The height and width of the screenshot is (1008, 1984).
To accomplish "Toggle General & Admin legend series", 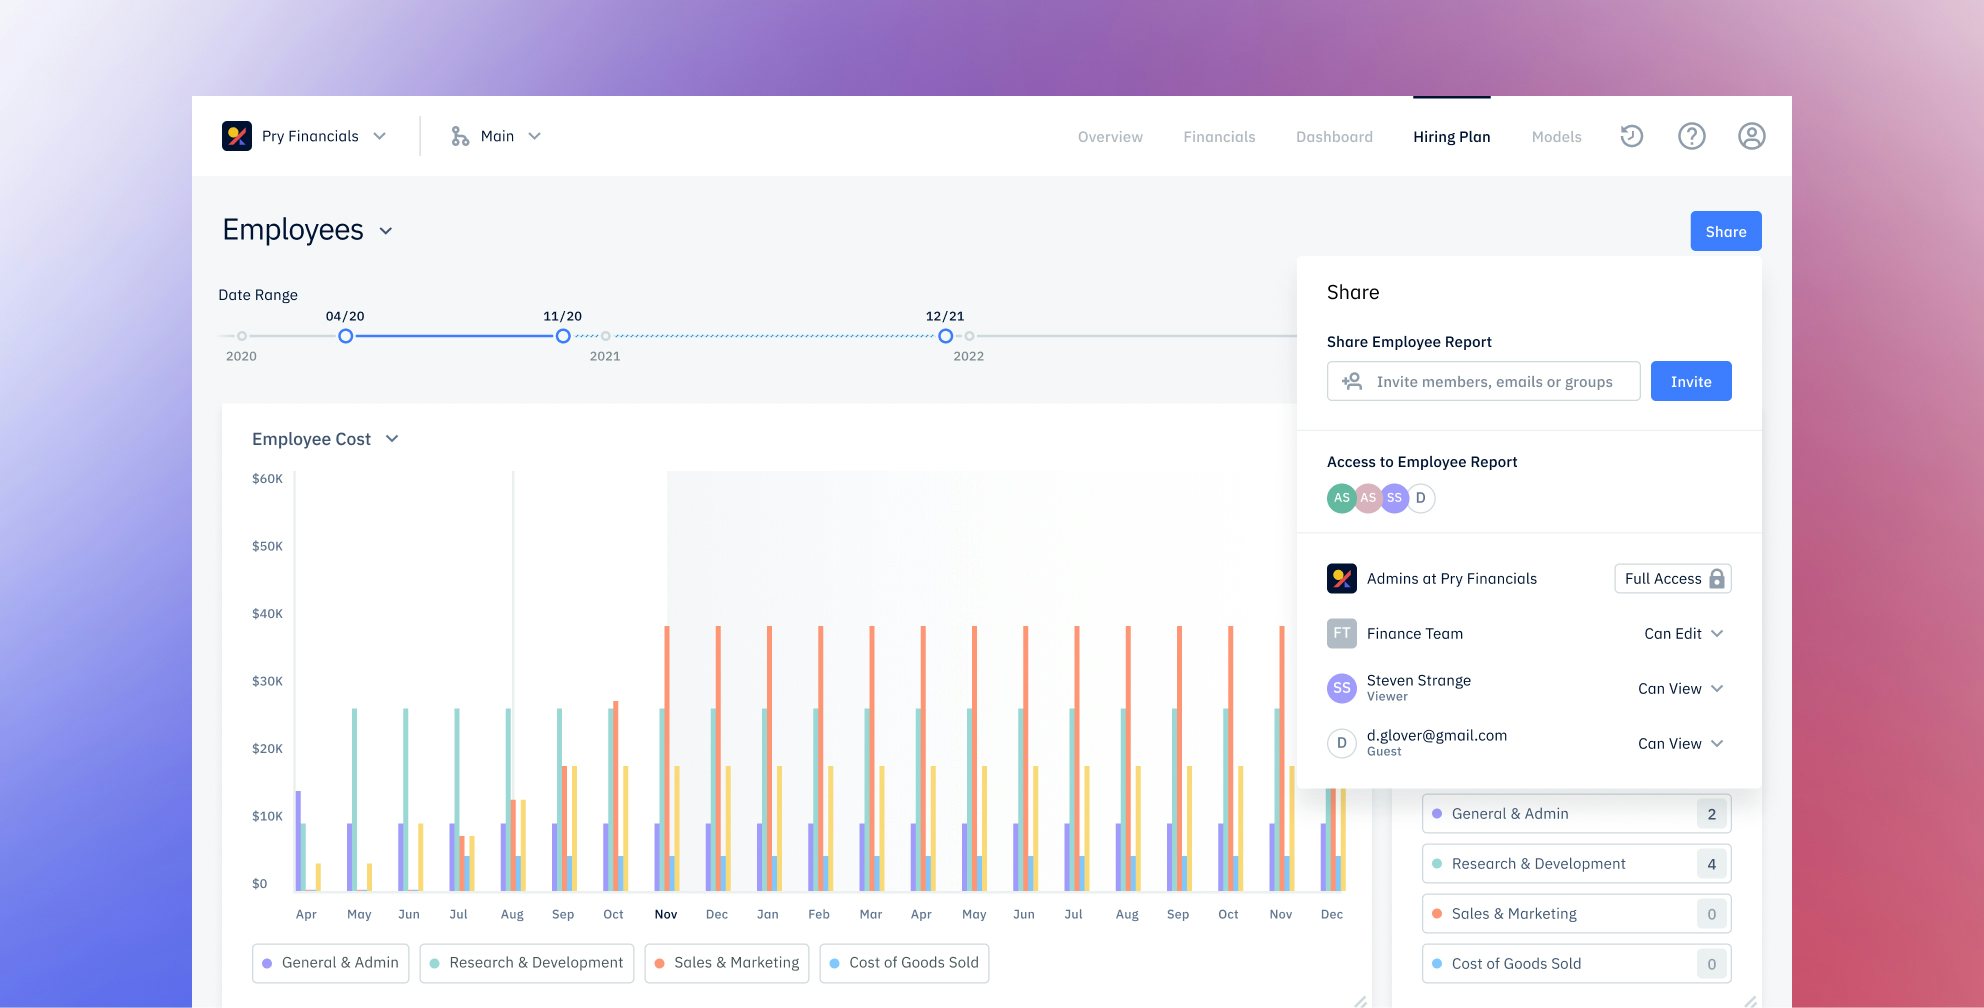I will coord(330,963).
